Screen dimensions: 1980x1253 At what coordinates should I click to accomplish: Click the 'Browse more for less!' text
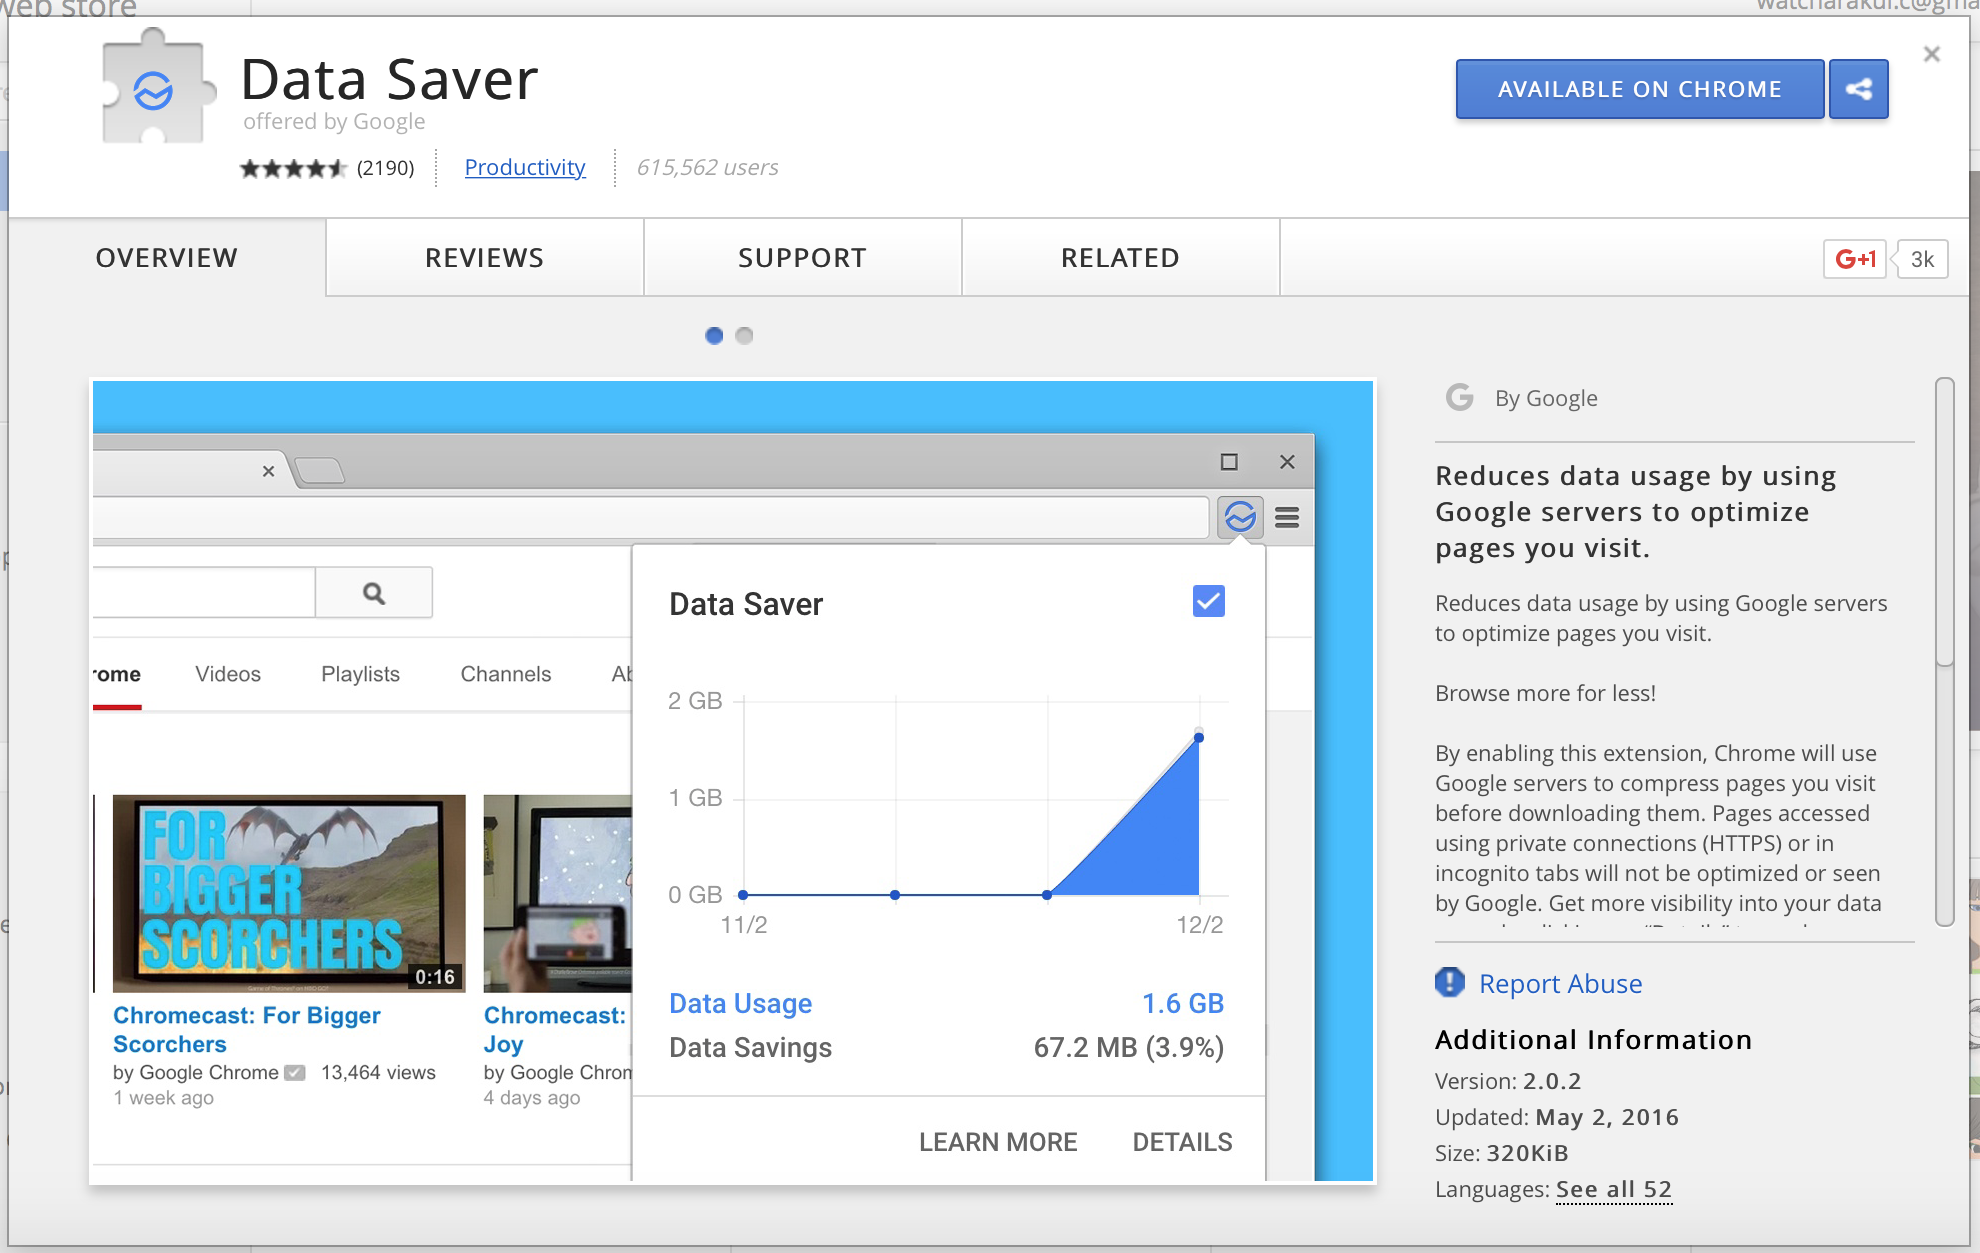1545,693
